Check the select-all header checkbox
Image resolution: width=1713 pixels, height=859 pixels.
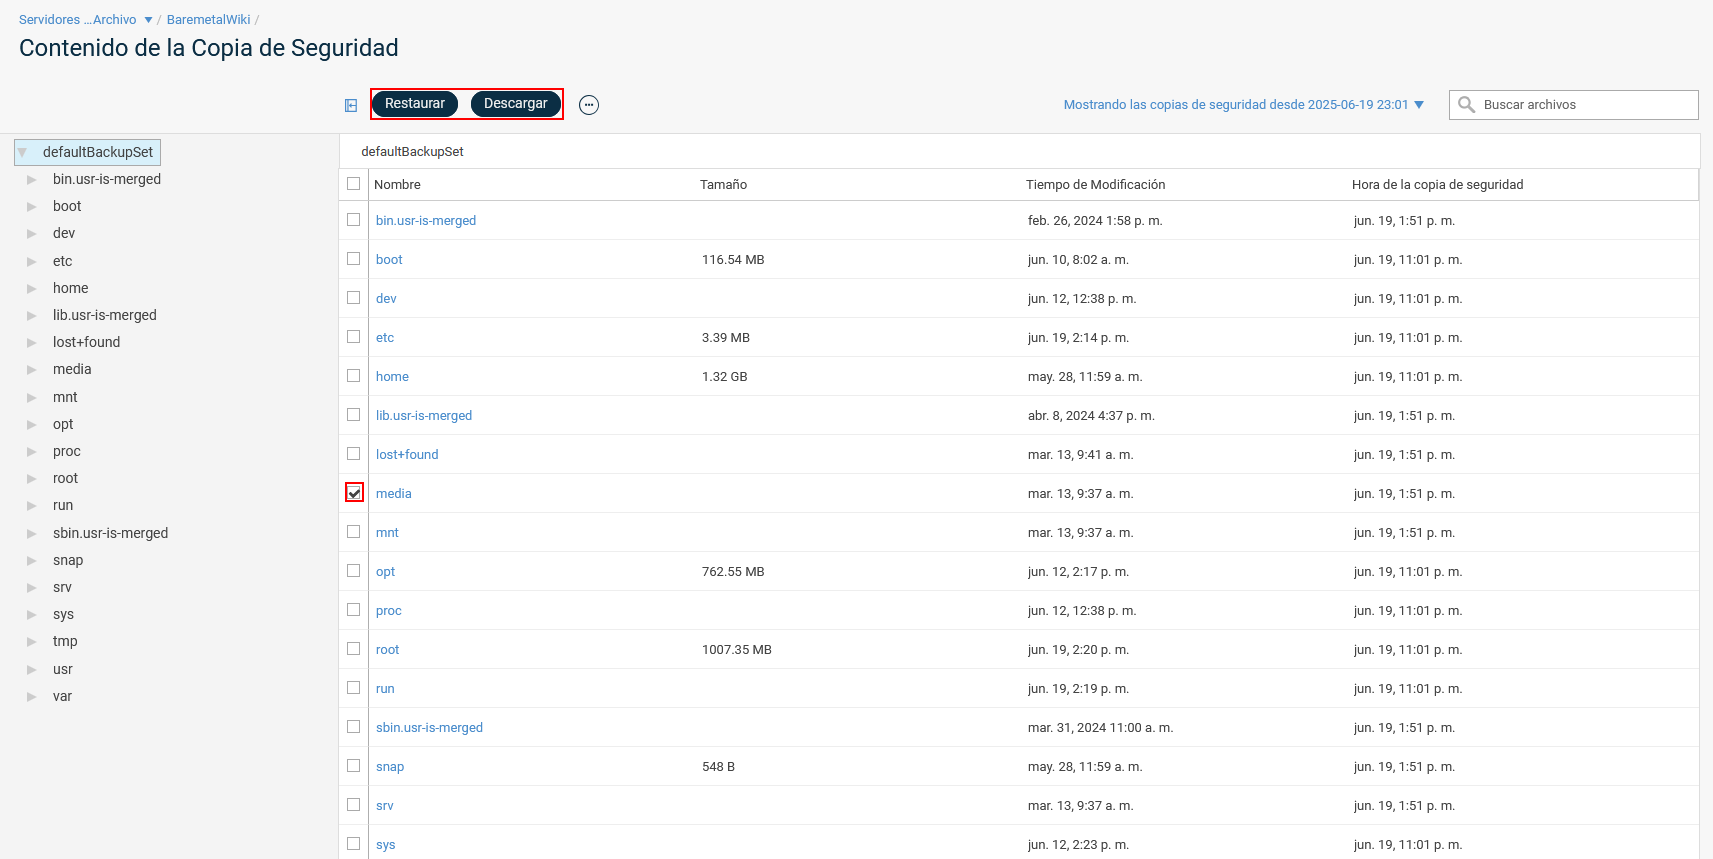354,184
